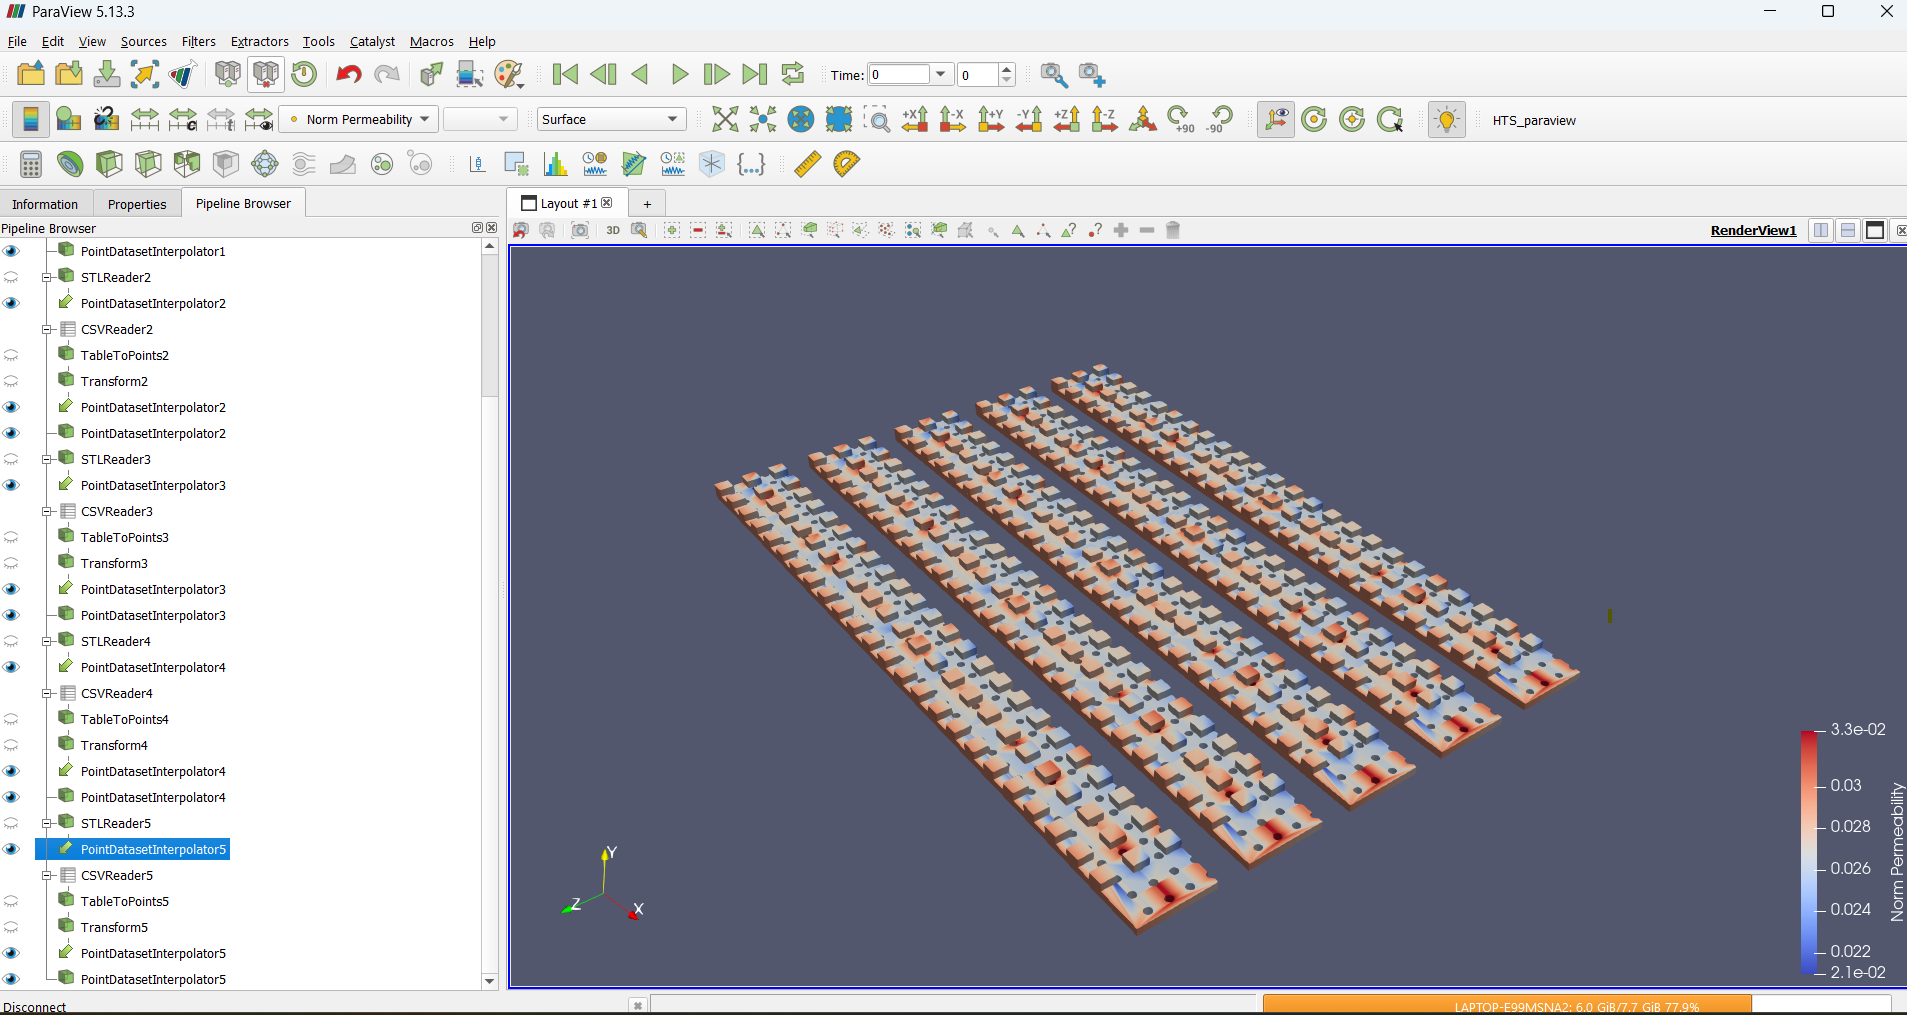The height and width of the screenshot is (1015, 1907).
Task: Click the Time value input field
Action: (x=899, y=75)
